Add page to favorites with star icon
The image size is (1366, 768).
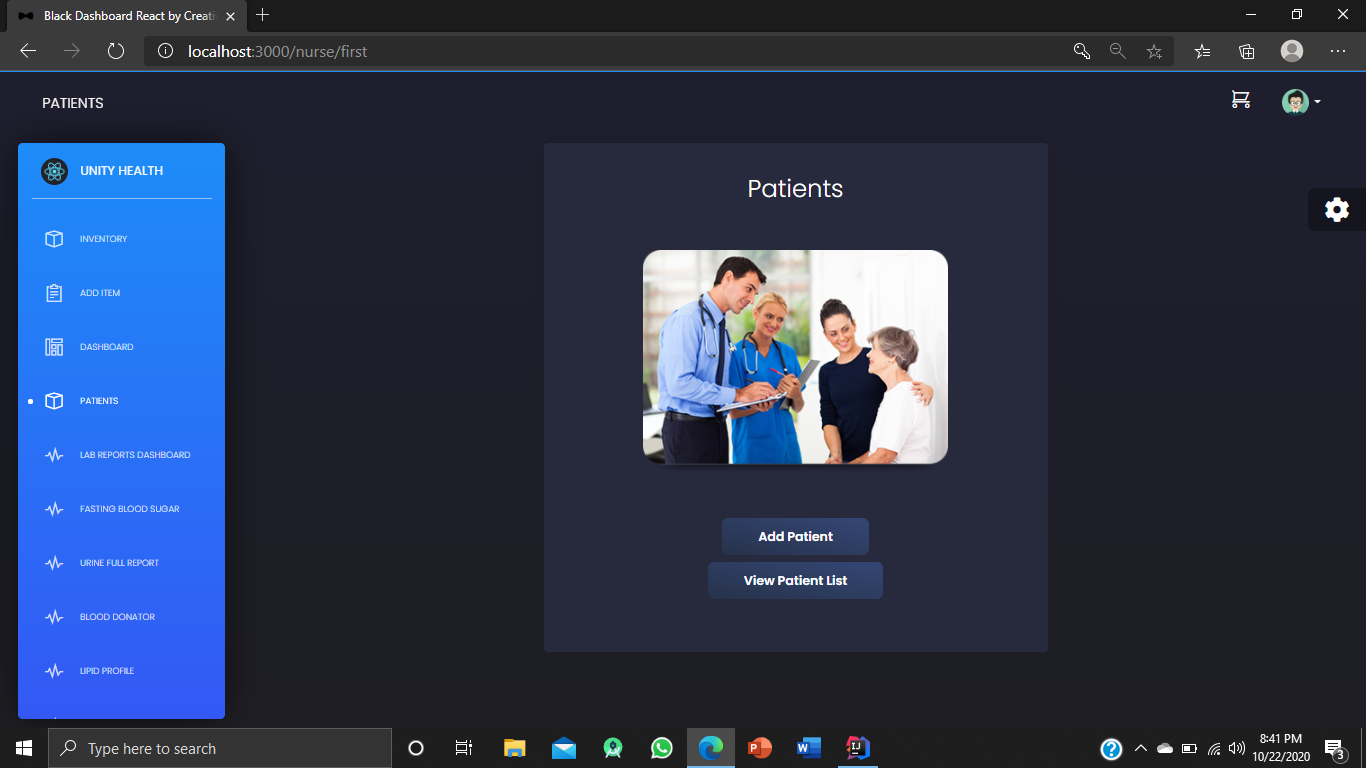point(1154,51)
